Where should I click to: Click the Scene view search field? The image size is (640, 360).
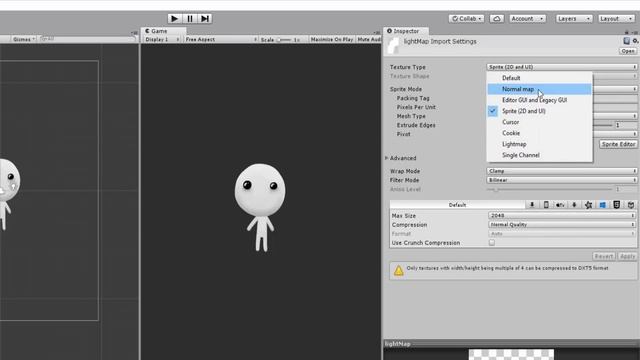[x=87, y=39]
